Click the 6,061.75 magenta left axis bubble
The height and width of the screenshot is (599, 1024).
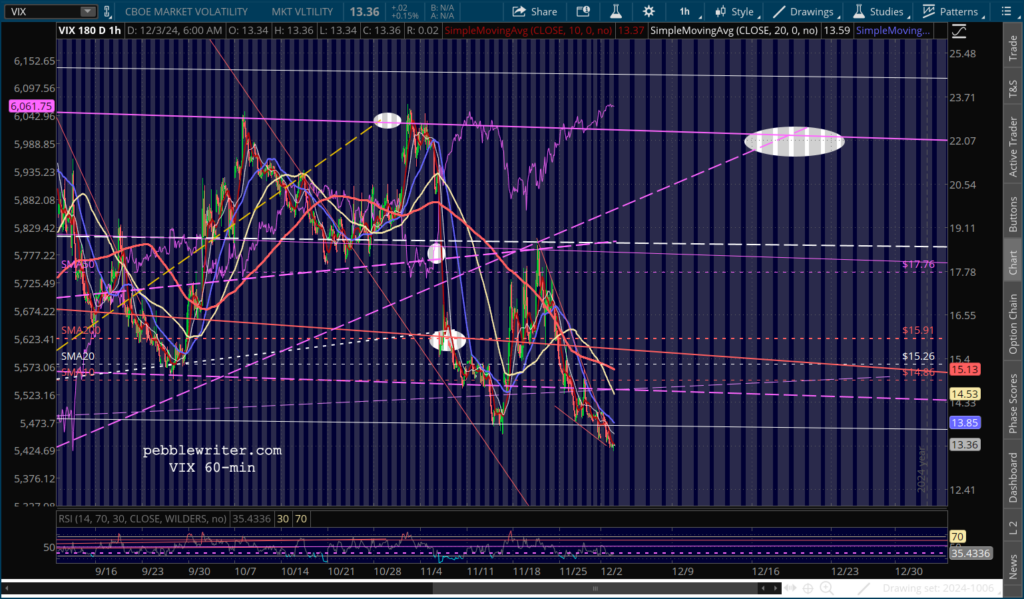tap(31, 106)
